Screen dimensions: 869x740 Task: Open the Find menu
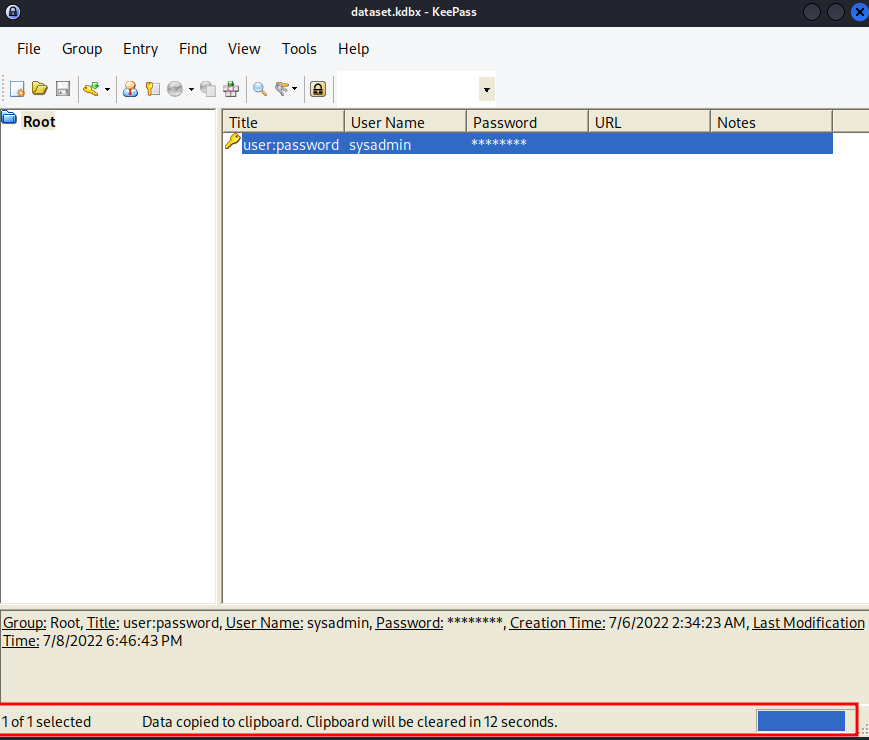(193, 49)
